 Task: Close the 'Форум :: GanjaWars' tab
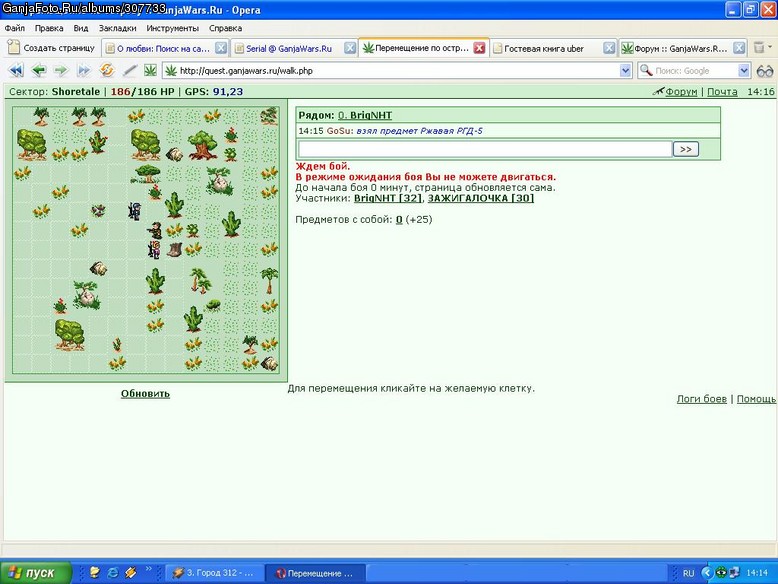coord(739,48)
